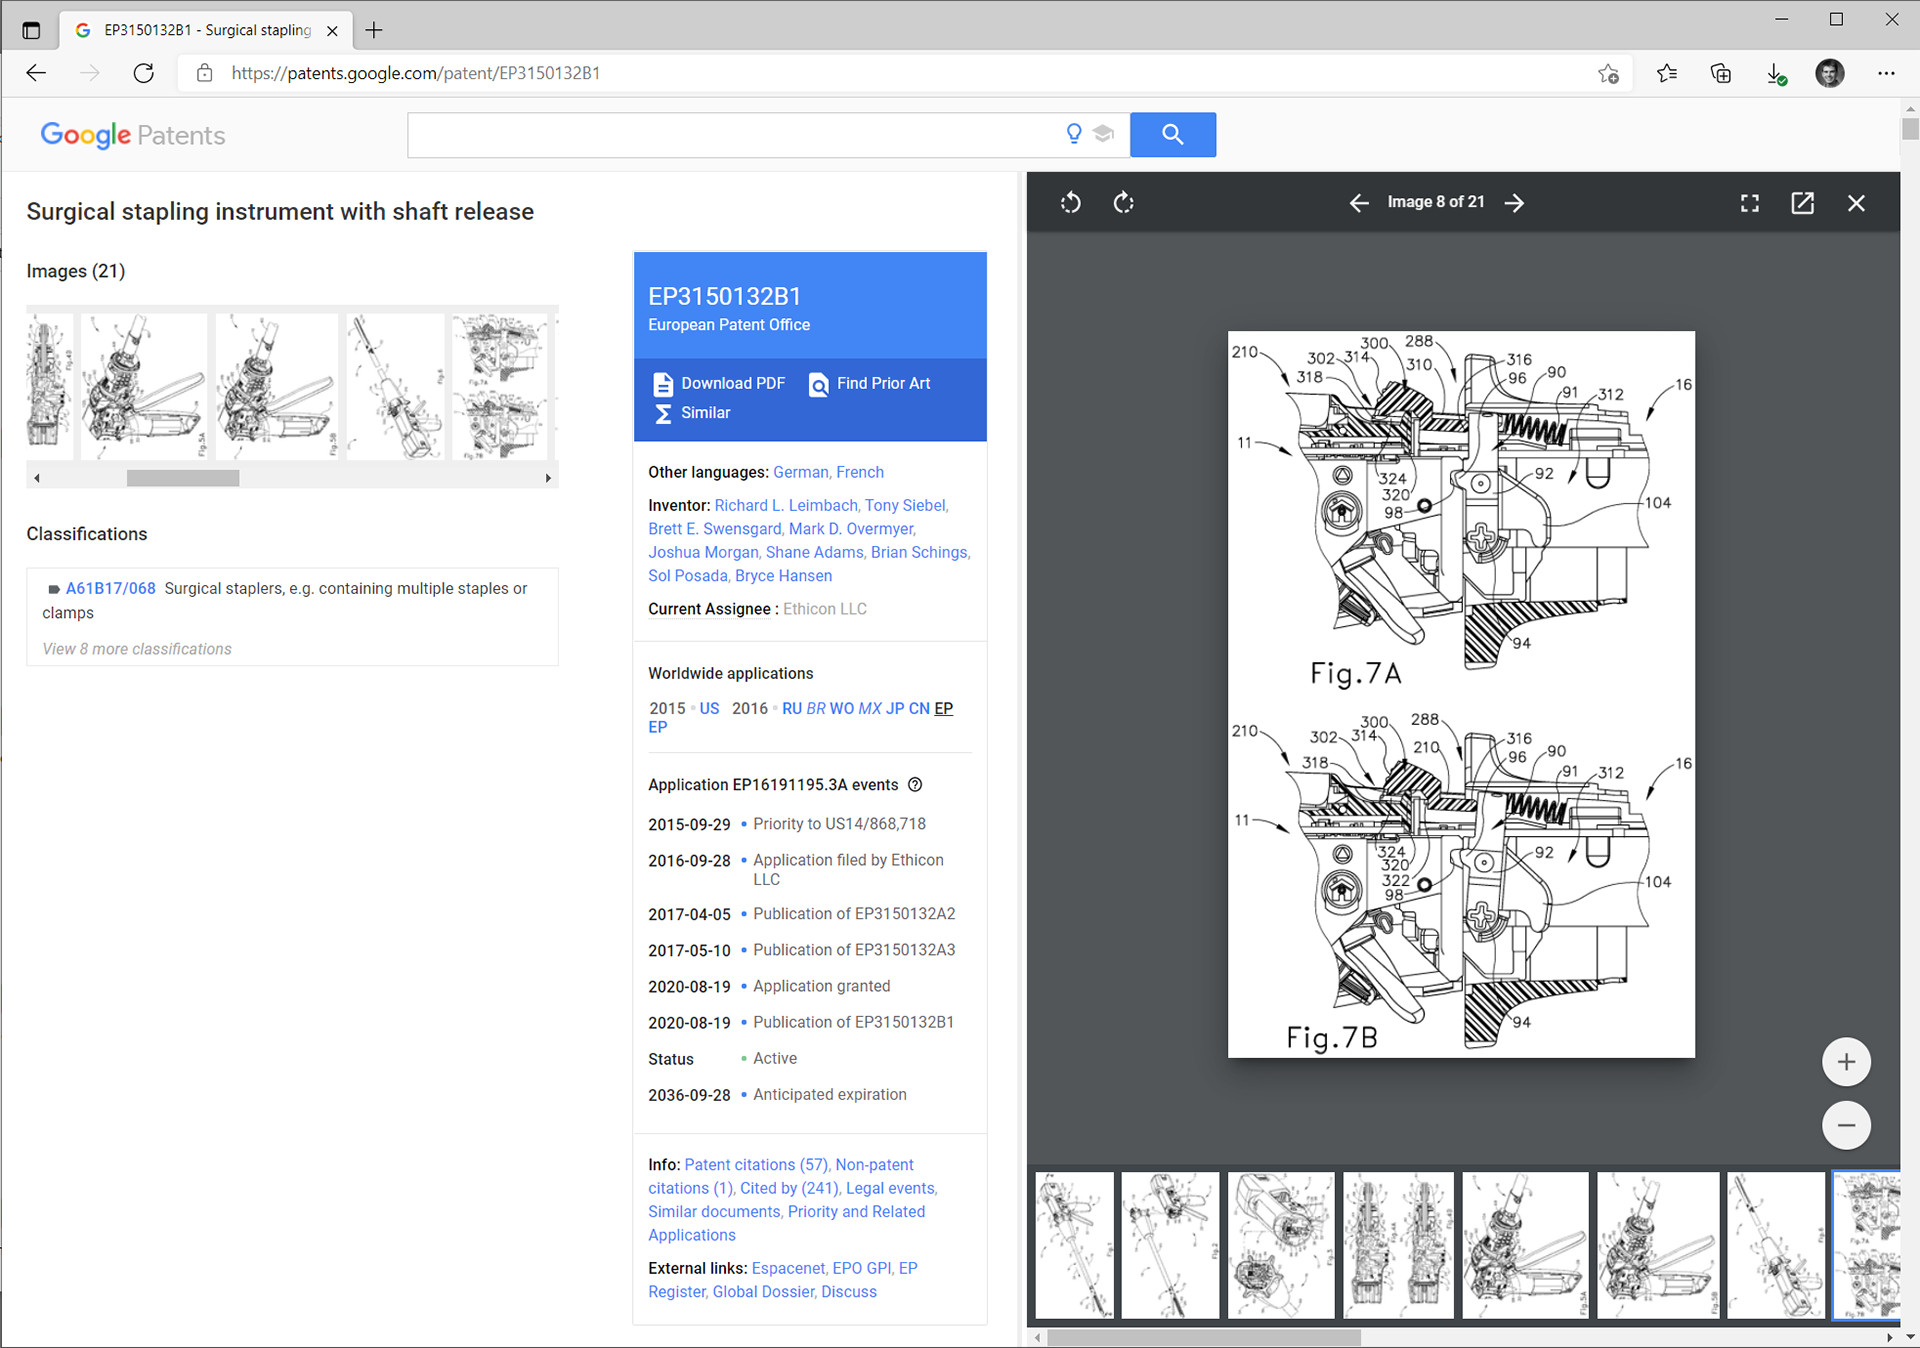This screenshot has height=1348, width=1920.
Task: Open Legal events link
Action: point(890,1188)
